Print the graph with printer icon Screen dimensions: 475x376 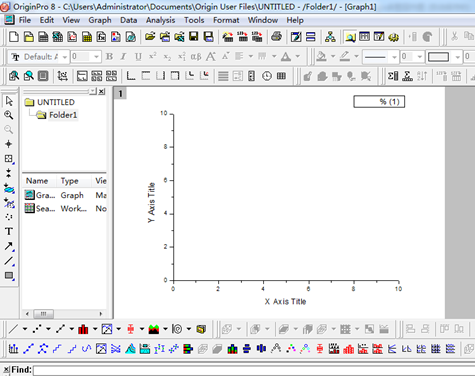pos(276,37)
